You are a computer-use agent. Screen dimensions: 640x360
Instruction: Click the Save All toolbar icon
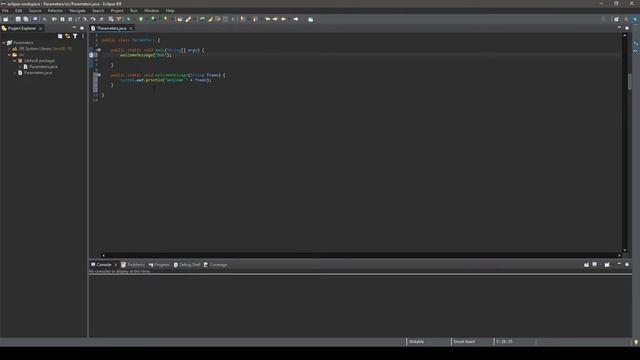point(26,19)
